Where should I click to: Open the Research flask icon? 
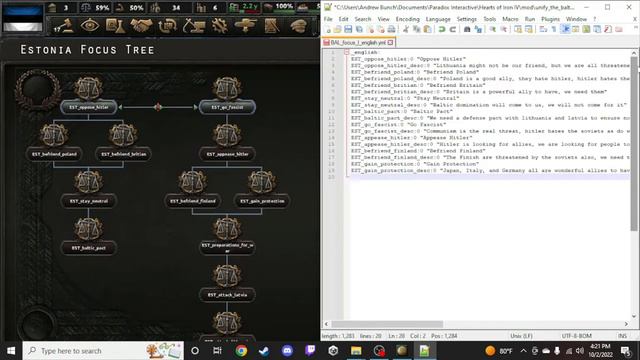[116, 26]
